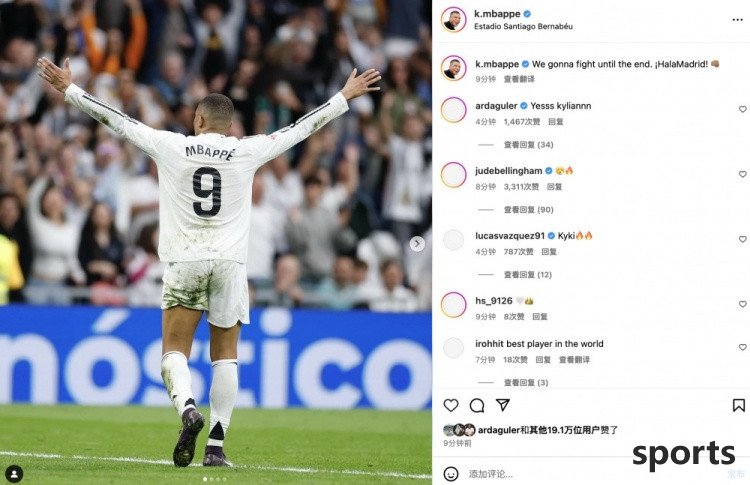Viewport: 750px width, 485px height.
Task: Go to next photo with arrow
Action: click(417, 243)
